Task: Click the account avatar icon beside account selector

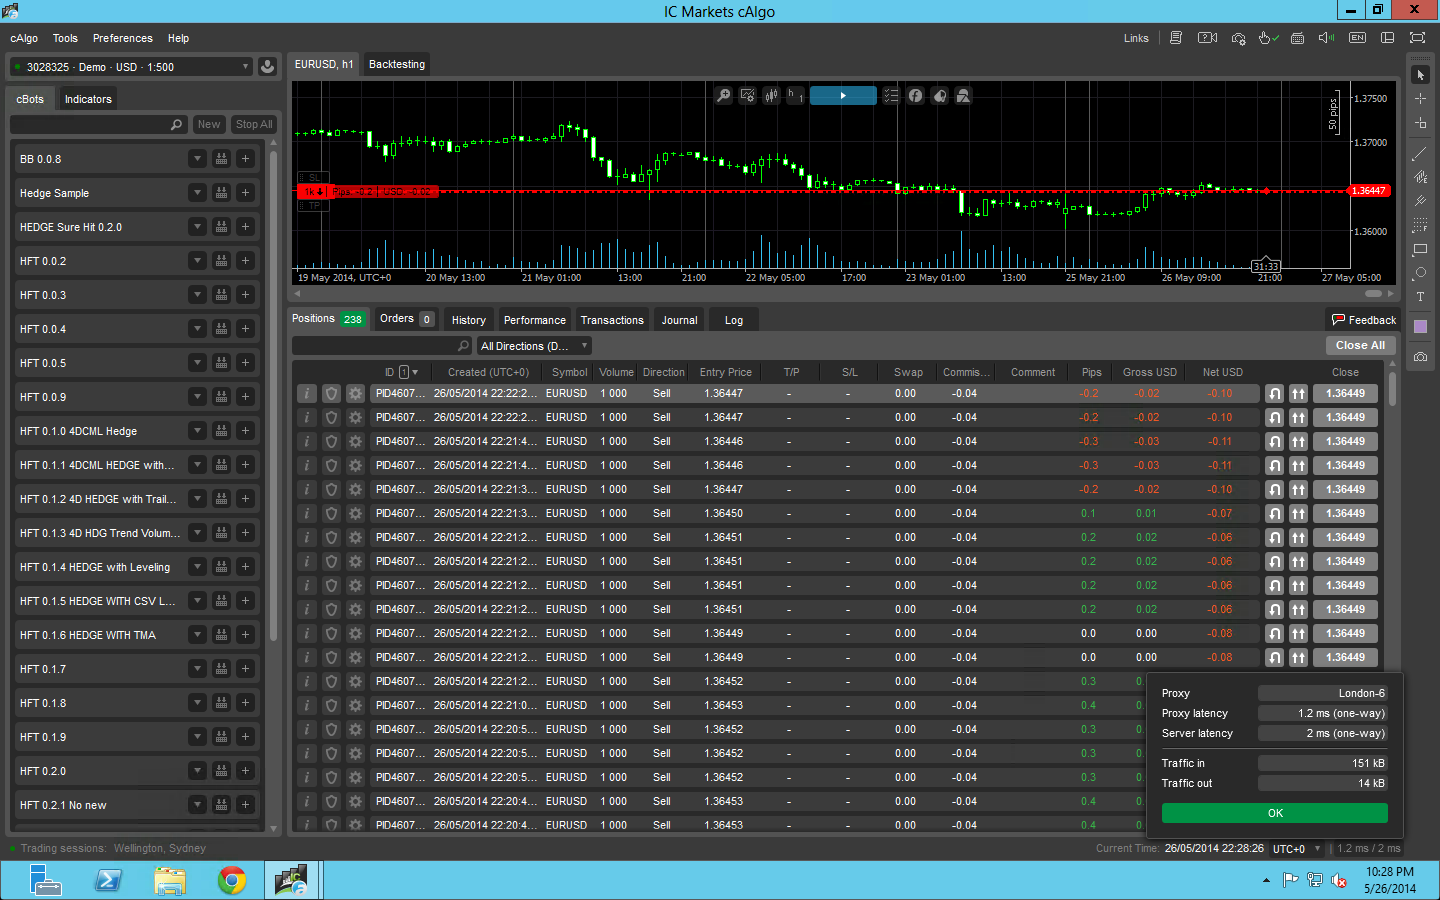Action: [267, 67]
